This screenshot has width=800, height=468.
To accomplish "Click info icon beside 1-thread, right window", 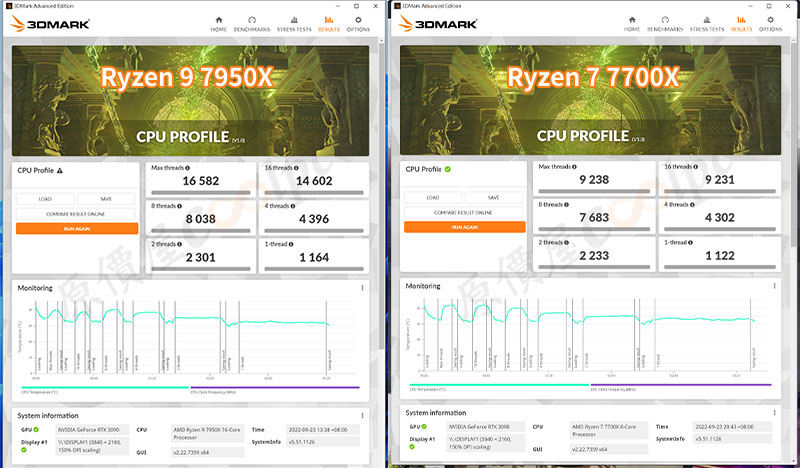I will (x=690, y=243).
